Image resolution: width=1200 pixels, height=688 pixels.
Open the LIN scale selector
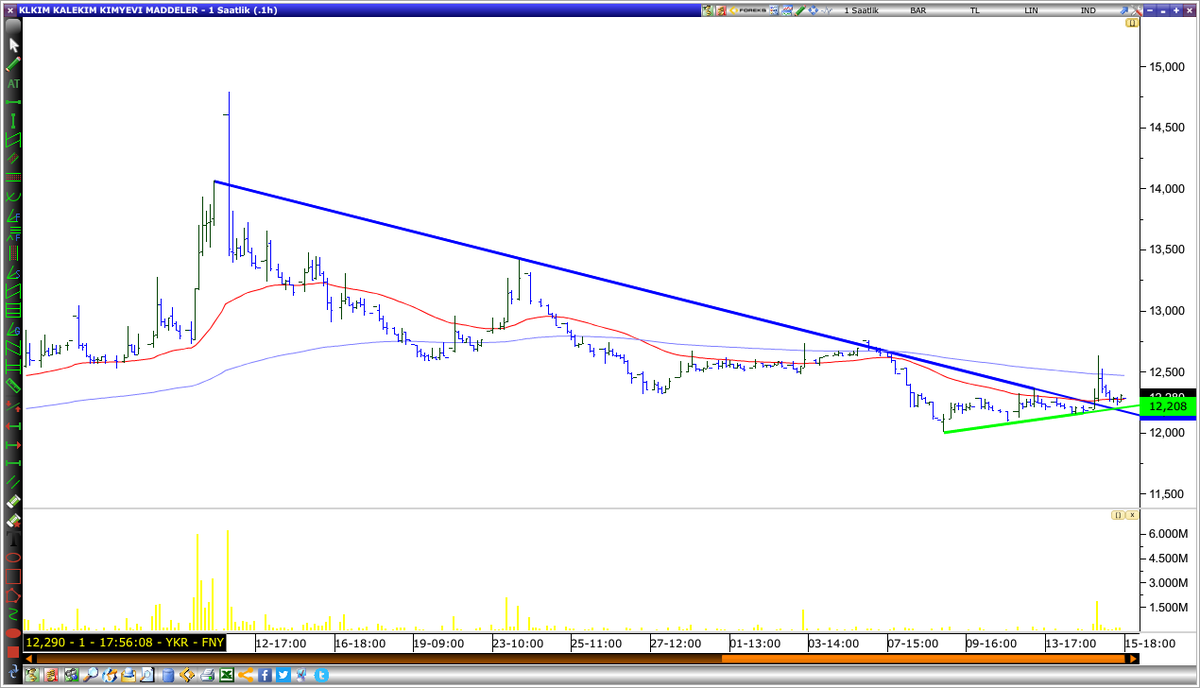[1031, 10]
